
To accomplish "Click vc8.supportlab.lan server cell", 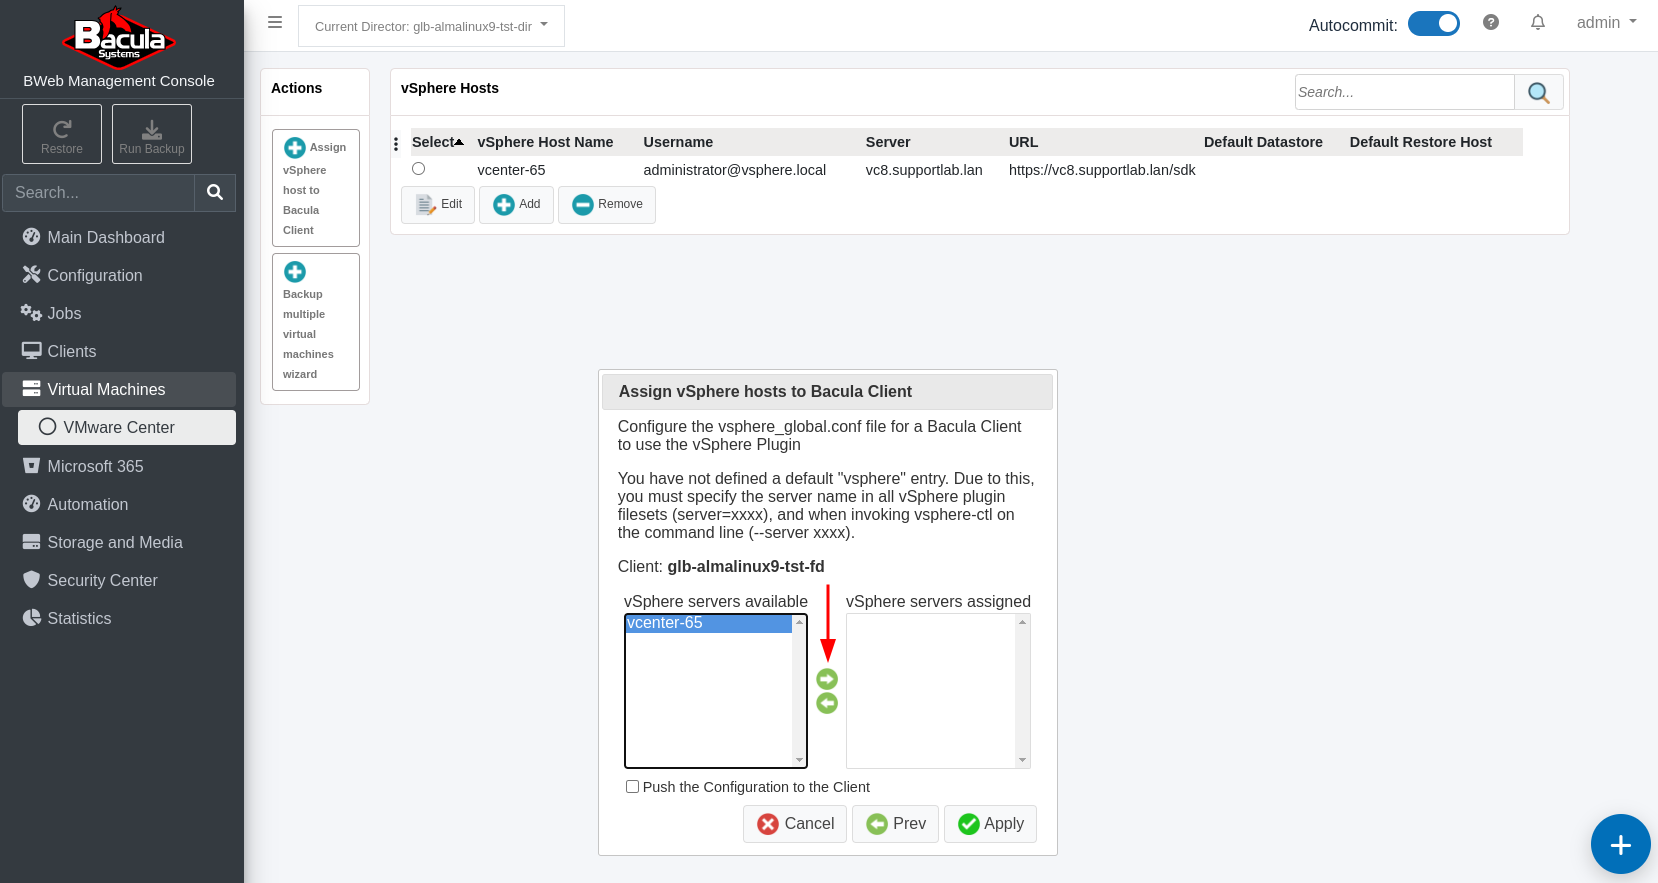I will [x=924, y=170].
